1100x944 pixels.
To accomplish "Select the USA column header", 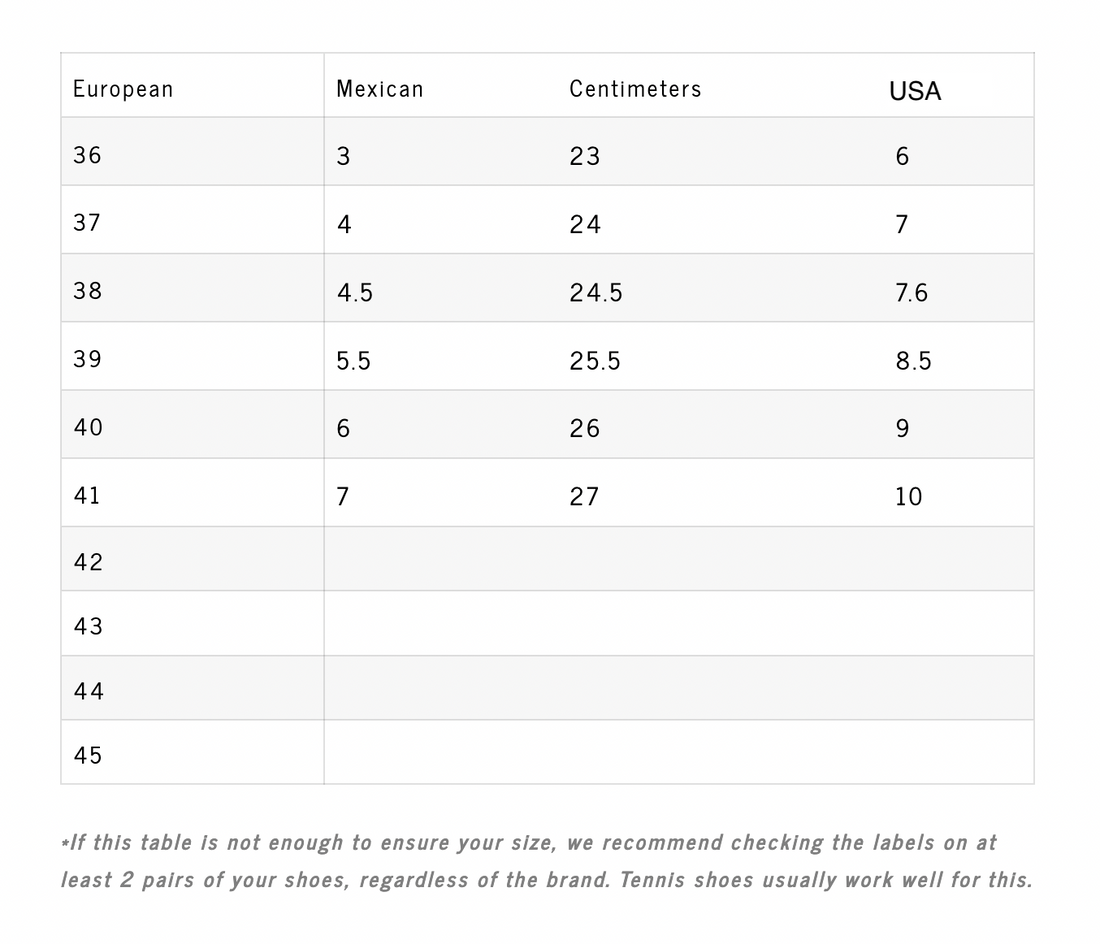I will 915,91.
